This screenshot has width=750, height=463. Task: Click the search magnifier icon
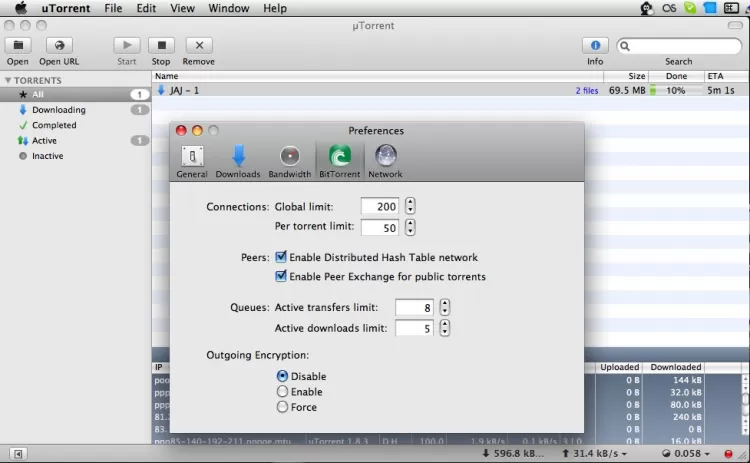point(625,46)
